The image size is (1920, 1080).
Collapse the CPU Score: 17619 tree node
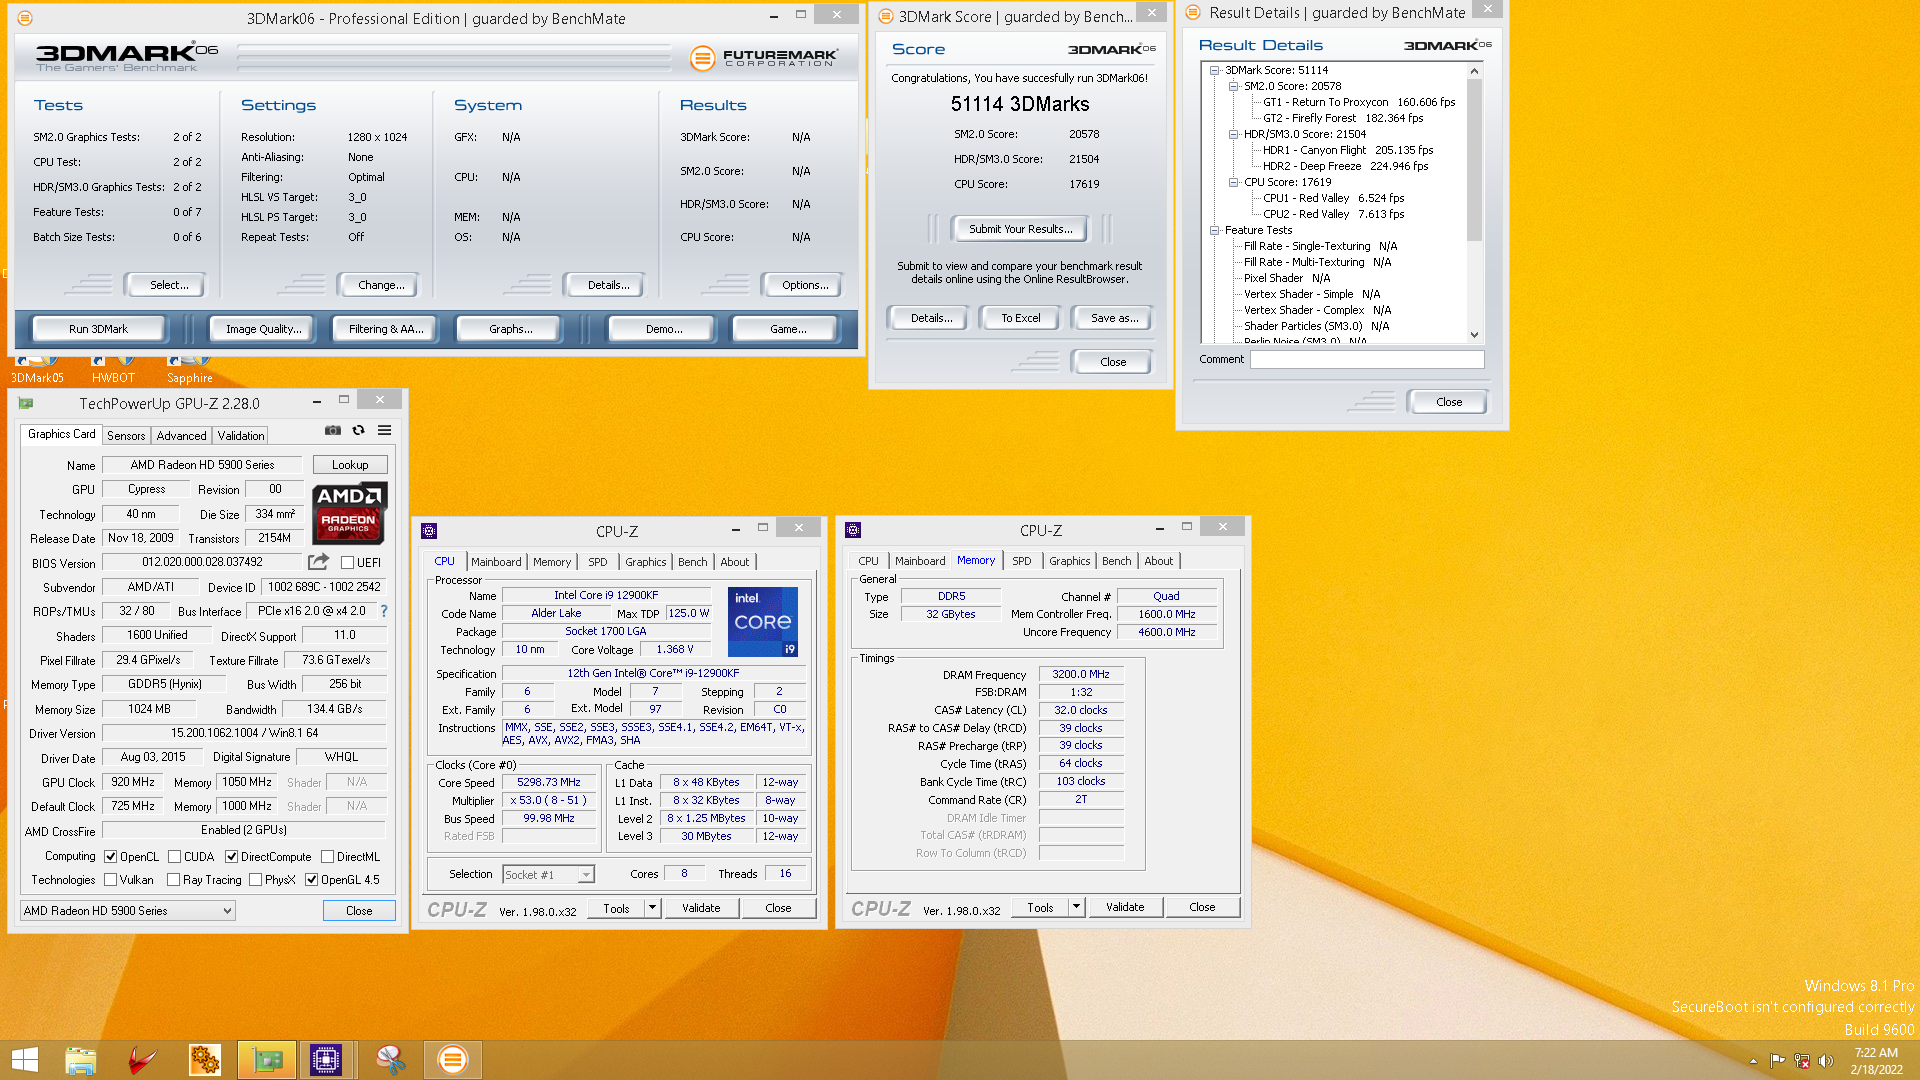[x=1233, y=182]
